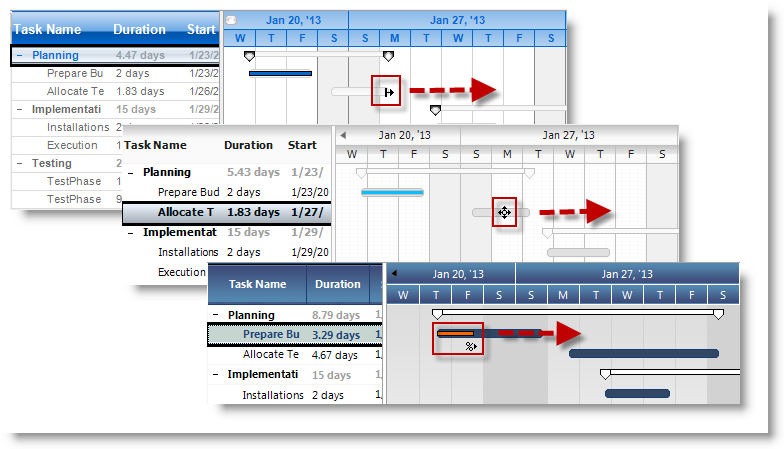Click the 4.67 days duration cell in the bottom Gantt
This screenshot has height=449, width=784.
pyautogui.click(x=335, y=355)
